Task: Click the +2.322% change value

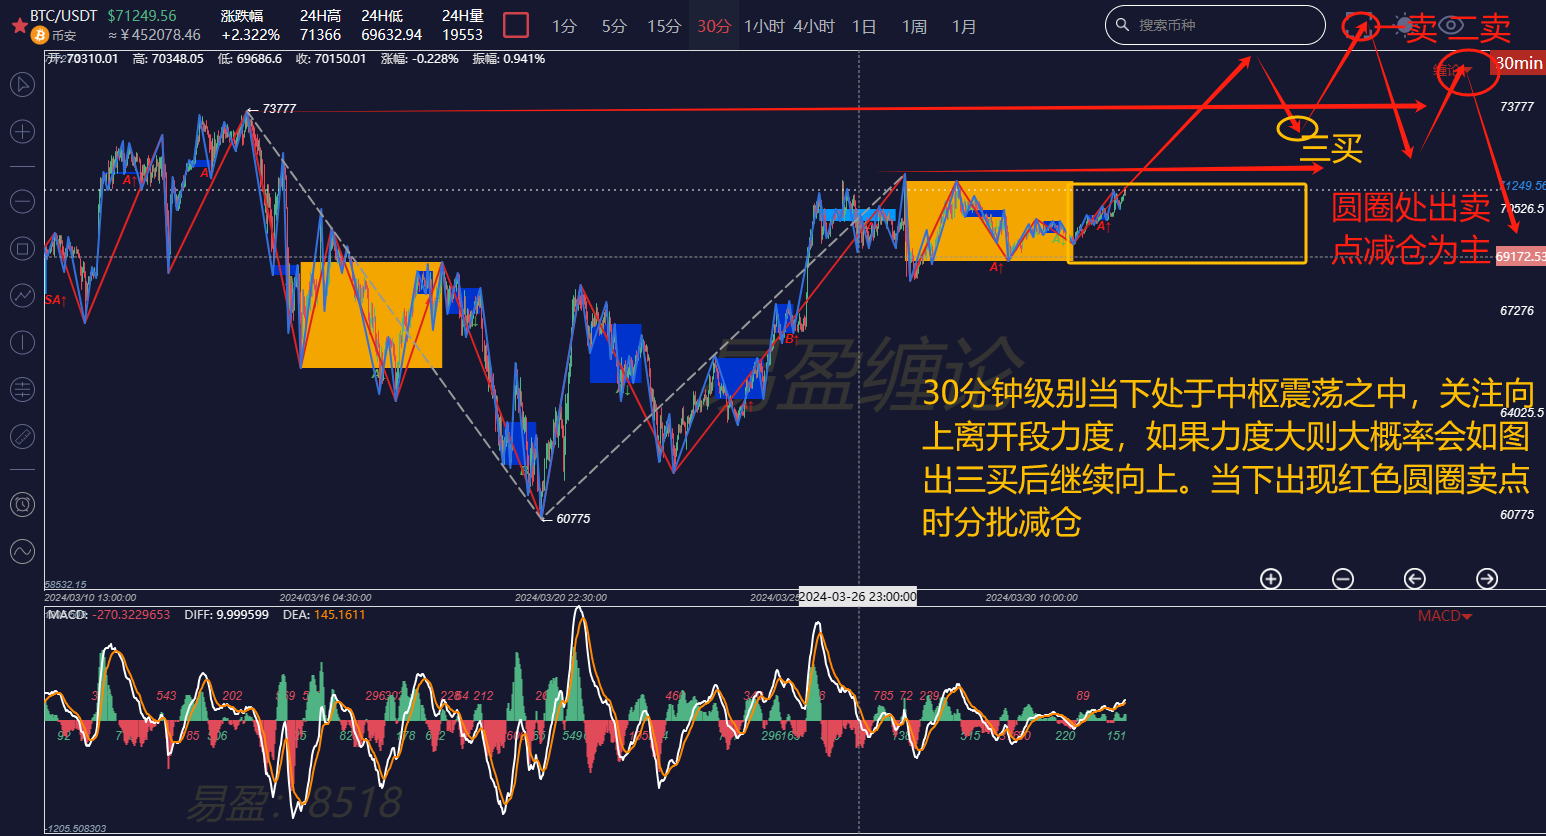Action: 250,35
